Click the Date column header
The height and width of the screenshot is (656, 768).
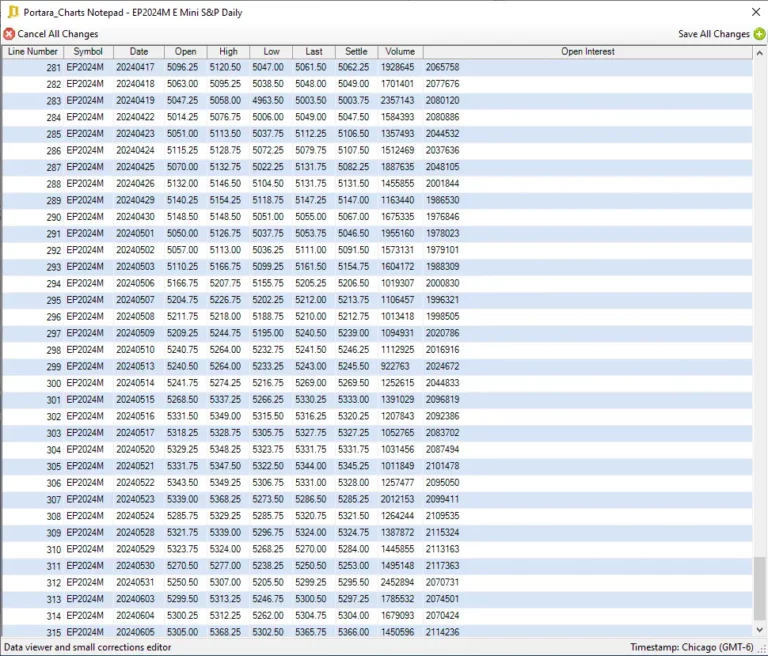click(x=139, y=51)
